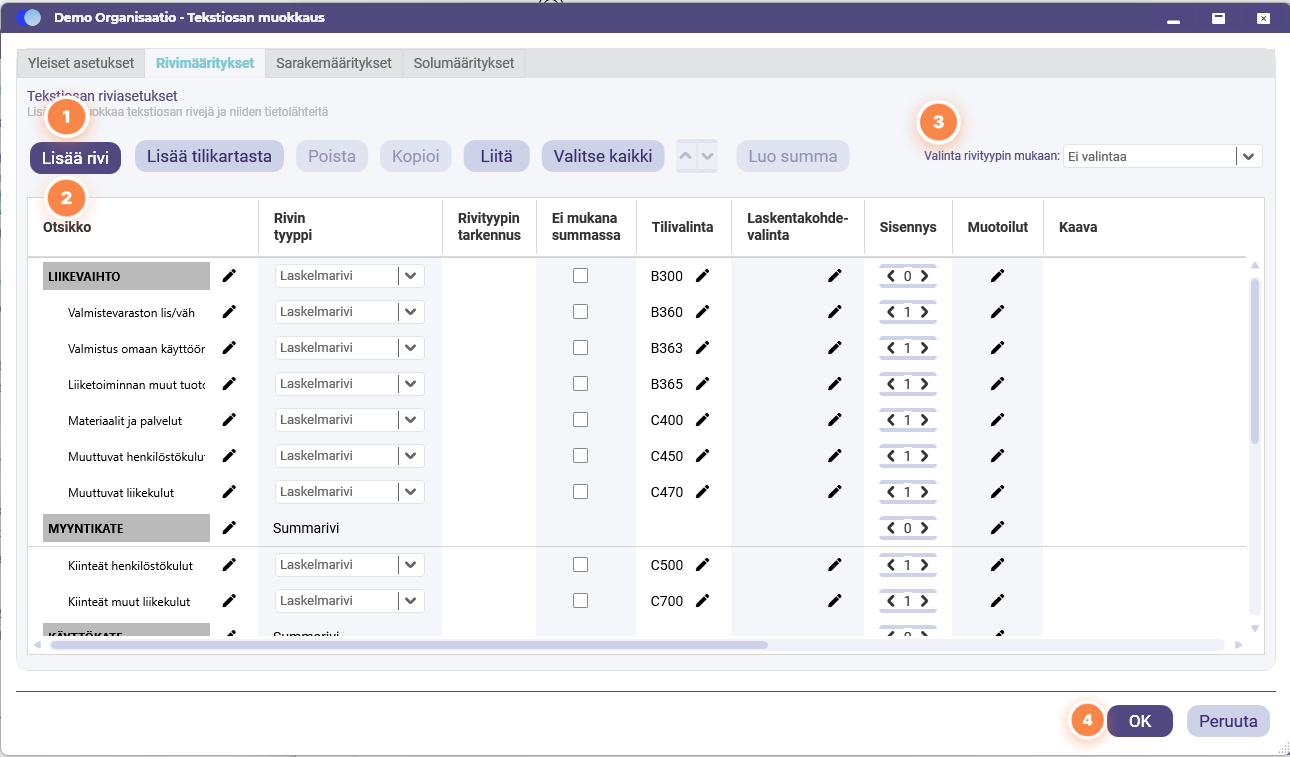Edit the LIIKEVAIHTO title with pencil icon
Image resolution: width=1290 pixels, height=757 pixels.
229,276
